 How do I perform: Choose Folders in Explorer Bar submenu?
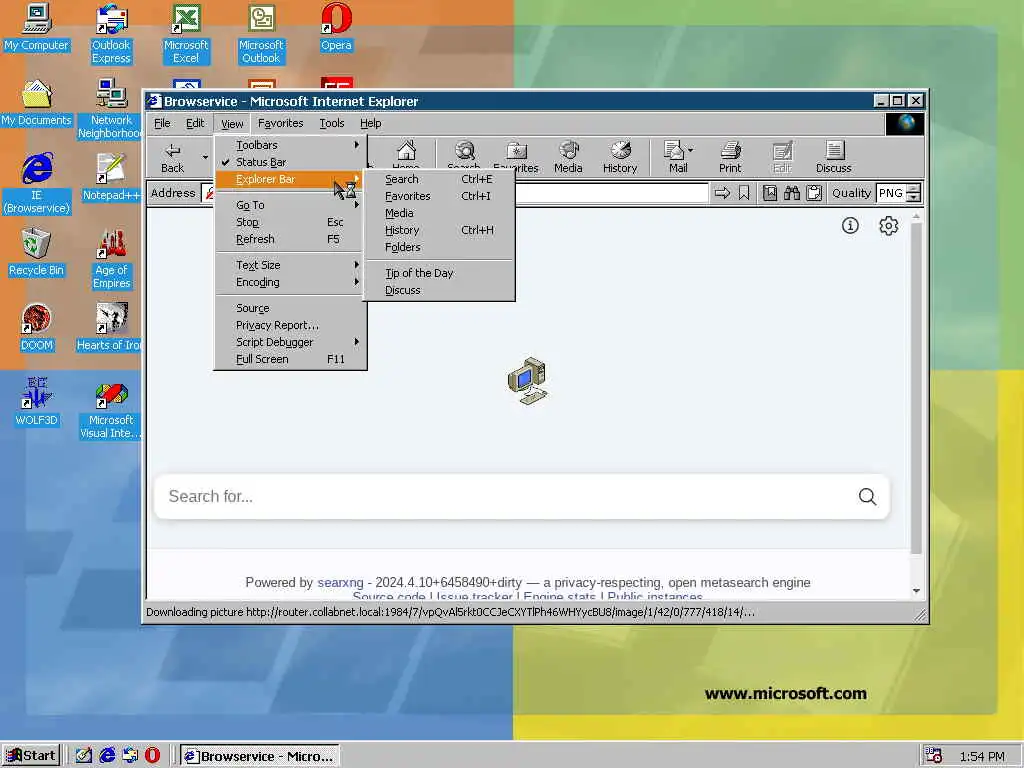pos(439,247)
